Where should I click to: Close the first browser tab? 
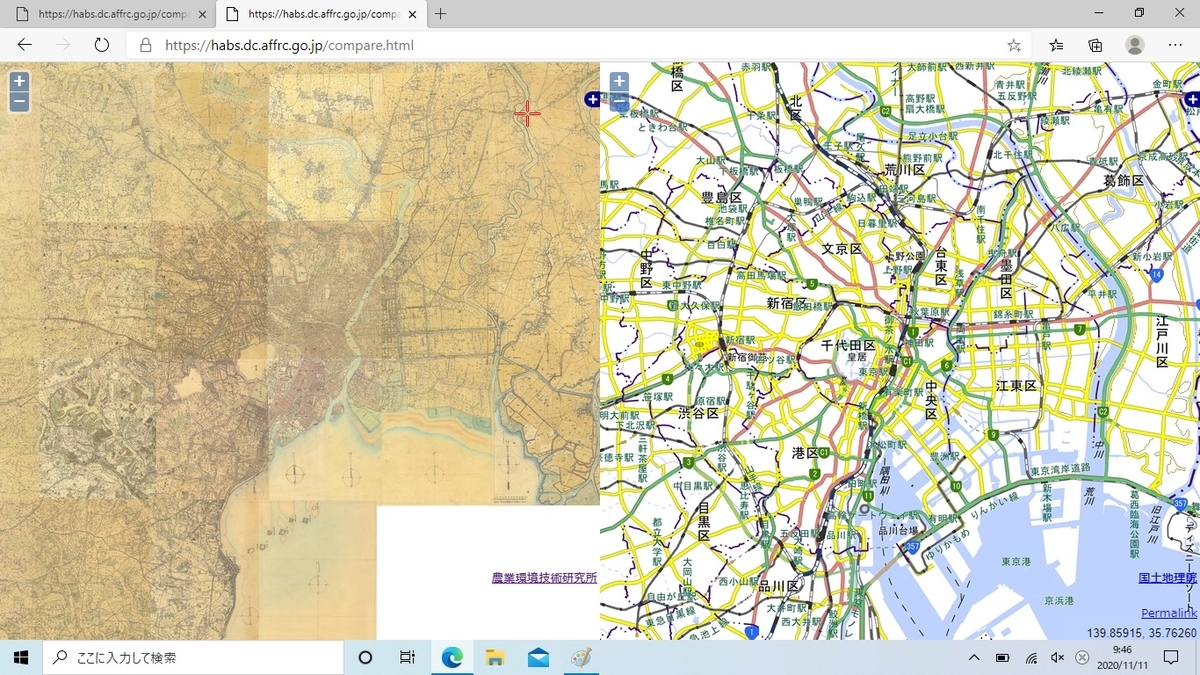[203, 15]
